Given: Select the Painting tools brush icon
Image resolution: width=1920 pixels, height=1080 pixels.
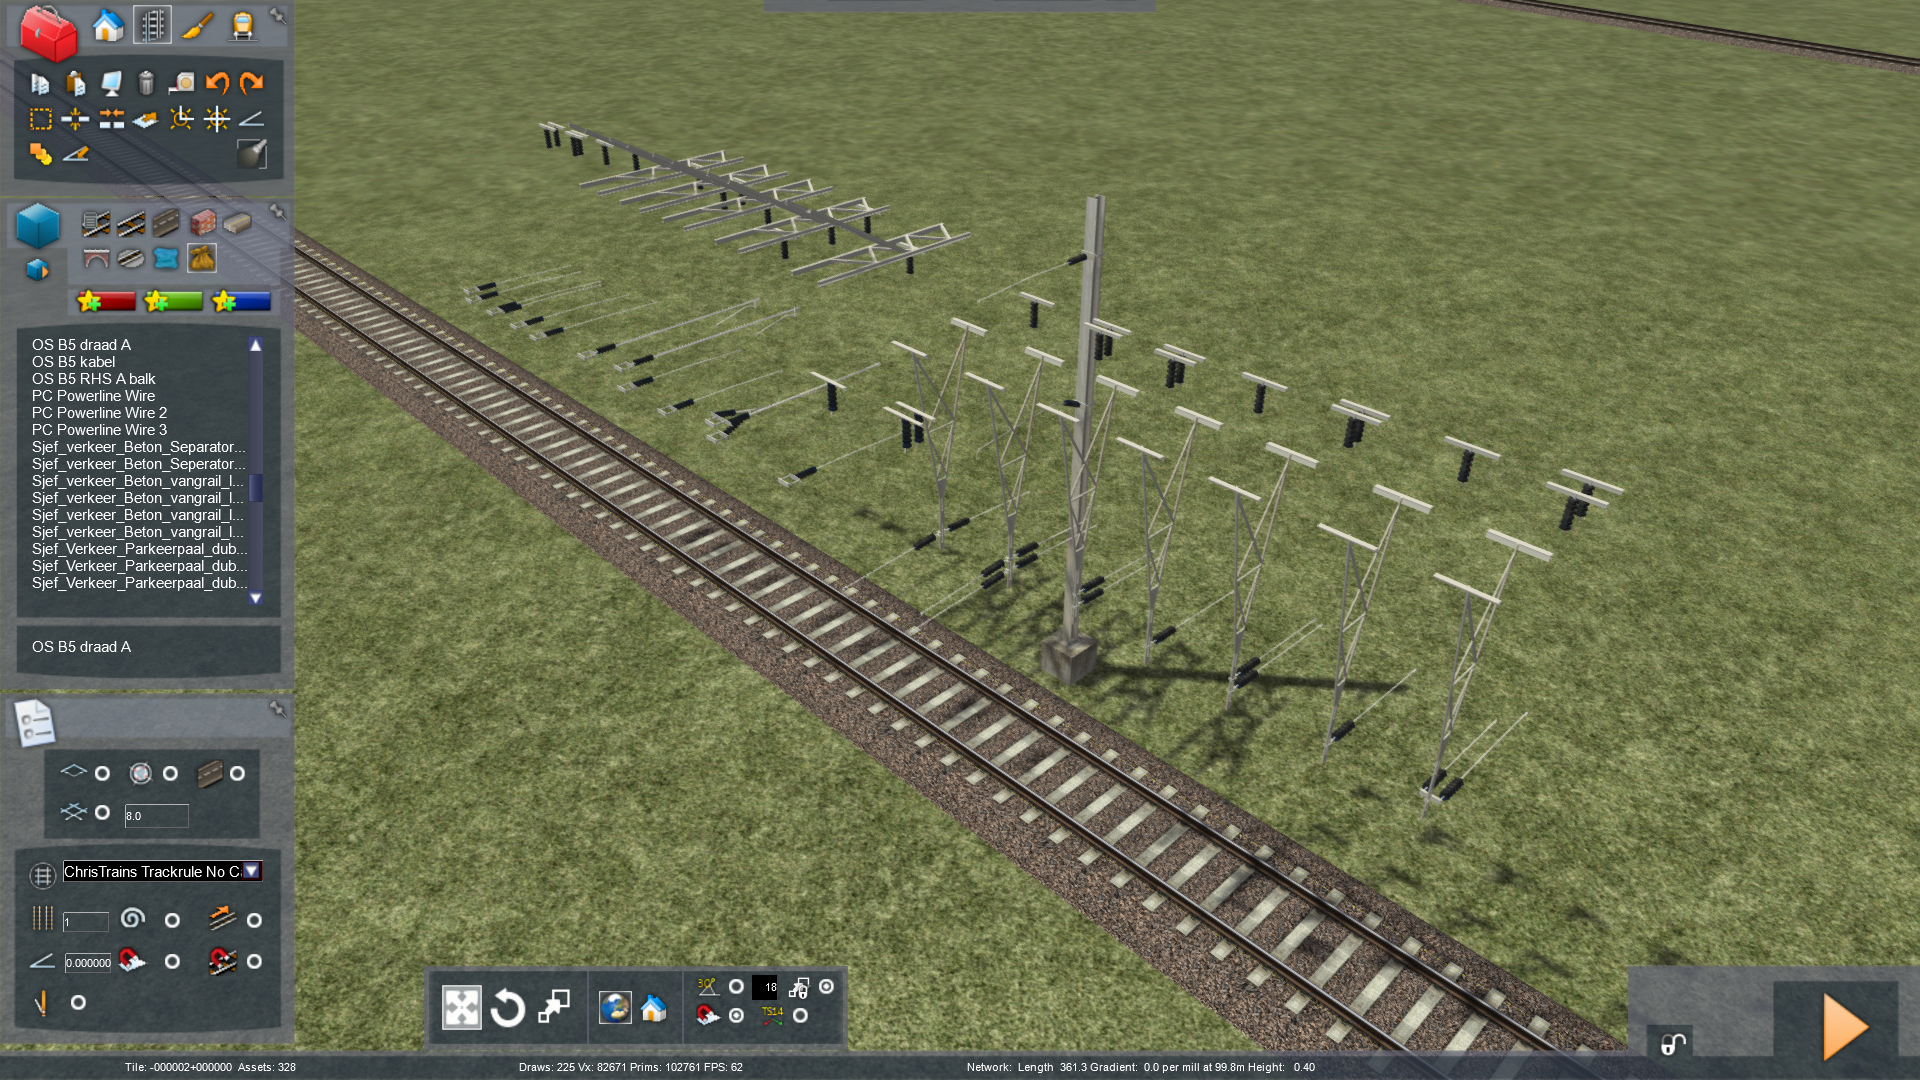Looking at the screenshot, I should (197, 26).
